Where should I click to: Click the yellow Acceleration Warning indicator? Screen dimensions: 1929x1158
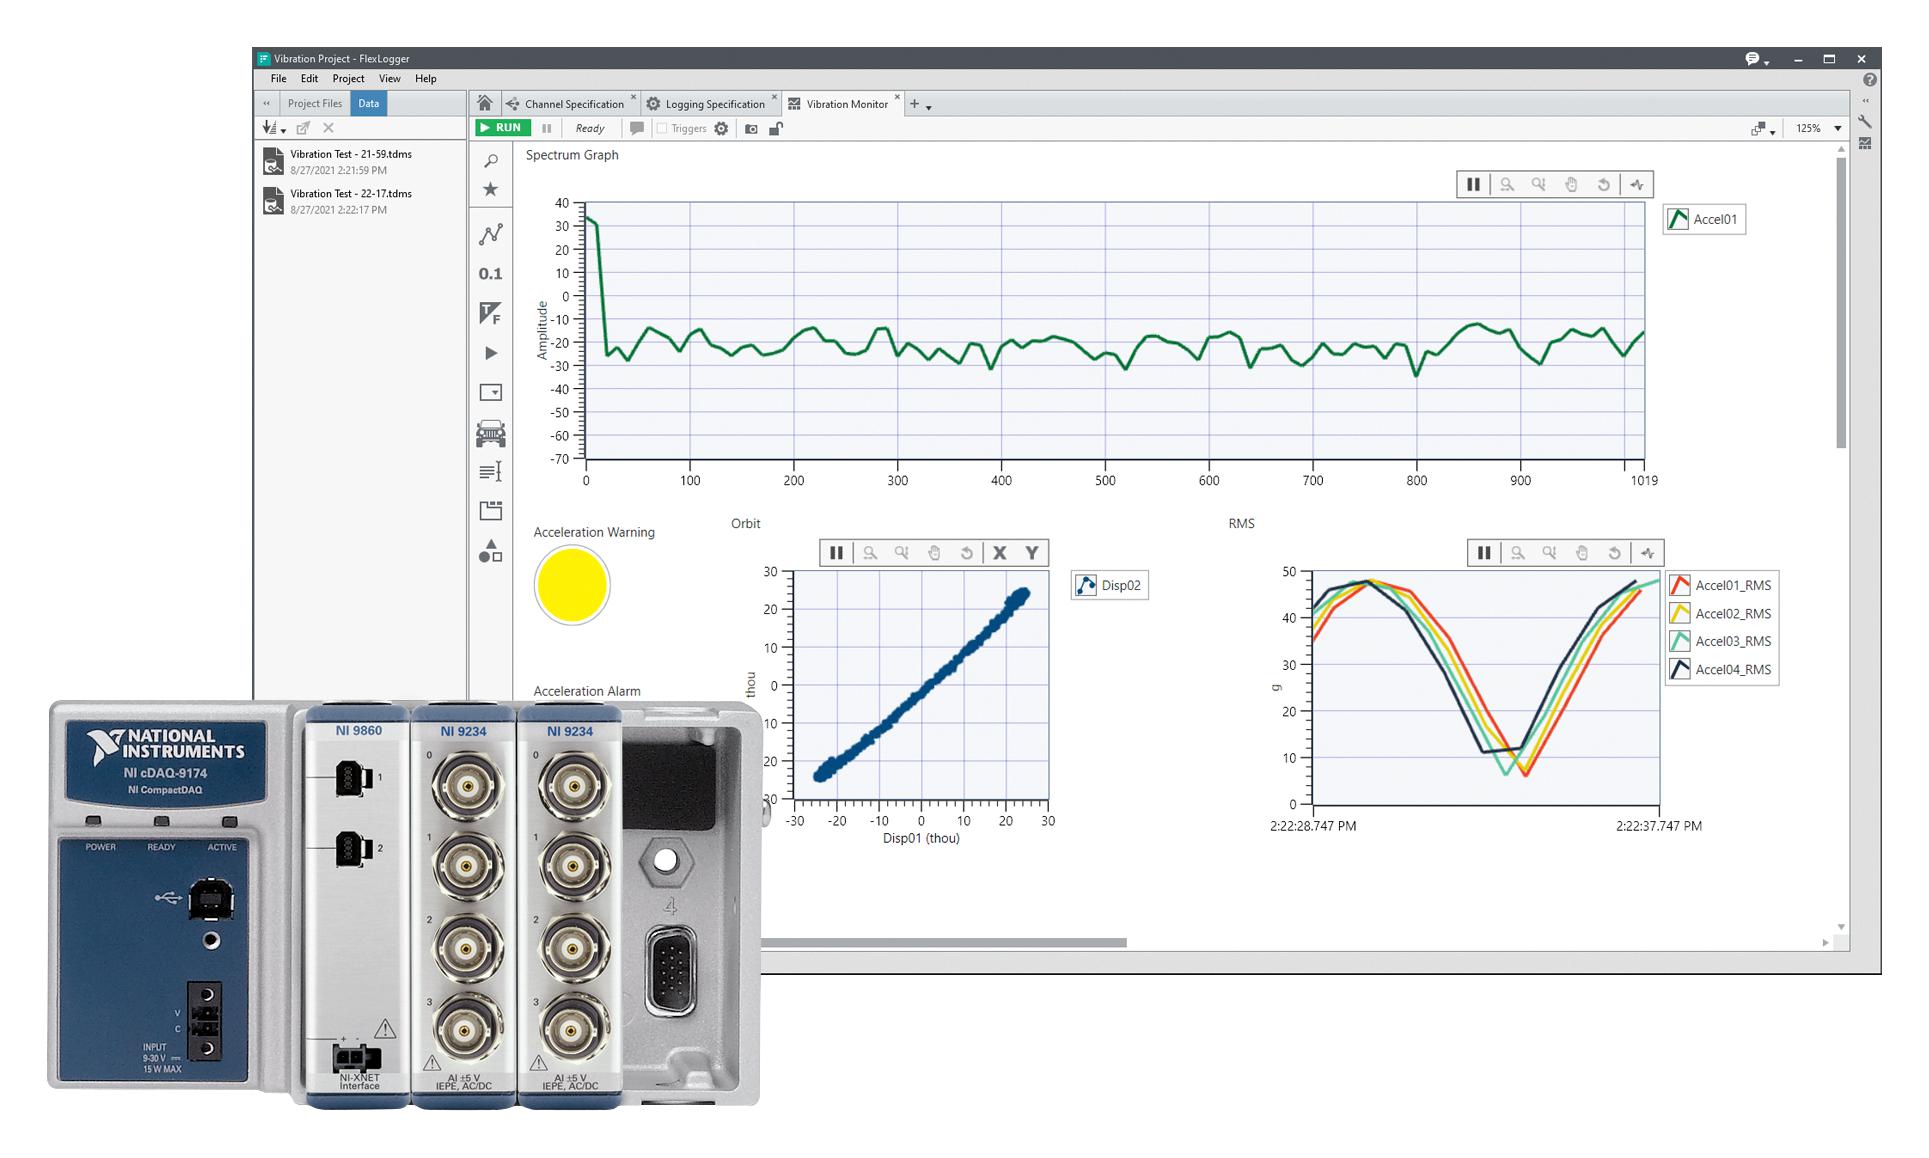point(572,585)
